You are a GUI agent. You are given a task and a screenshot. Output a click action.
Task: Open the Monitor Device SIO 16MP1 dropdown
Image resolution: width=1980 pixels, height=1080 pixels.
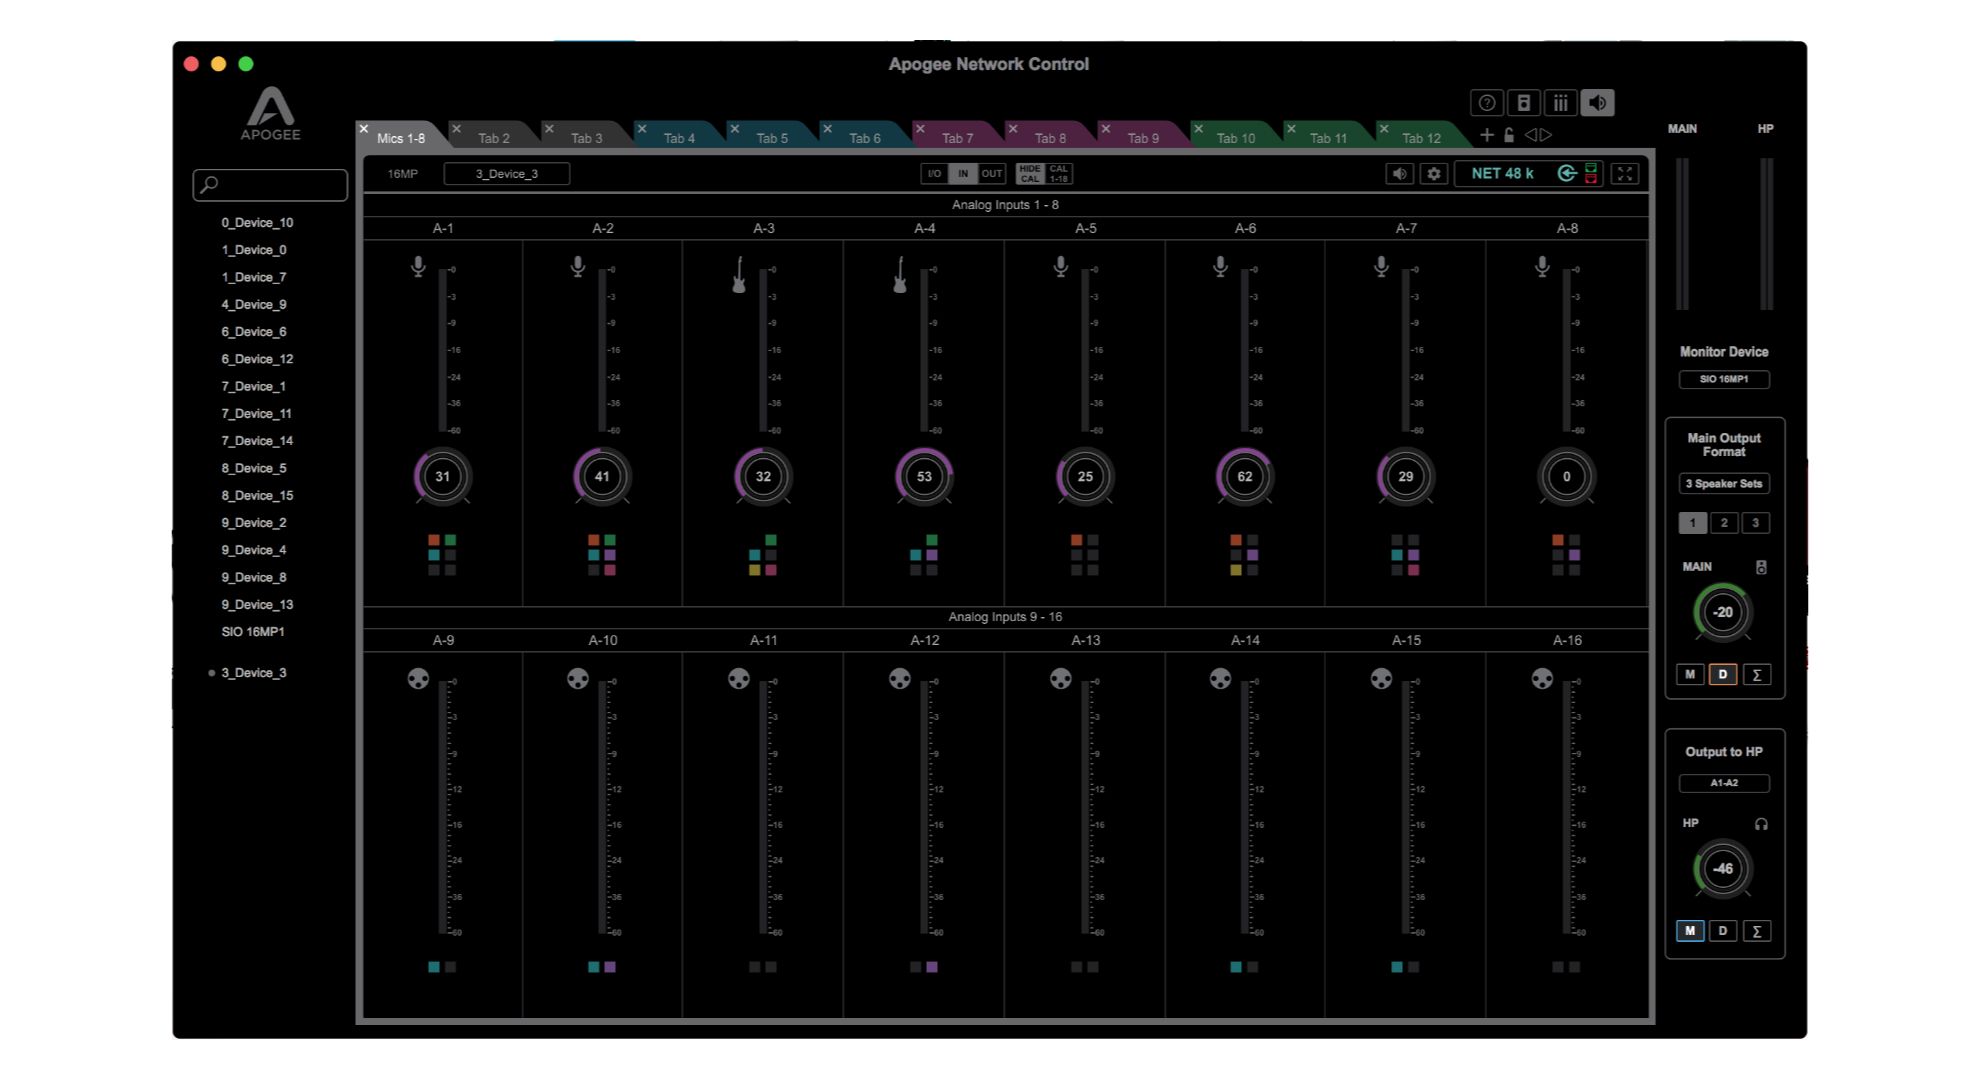point(1724,379)
